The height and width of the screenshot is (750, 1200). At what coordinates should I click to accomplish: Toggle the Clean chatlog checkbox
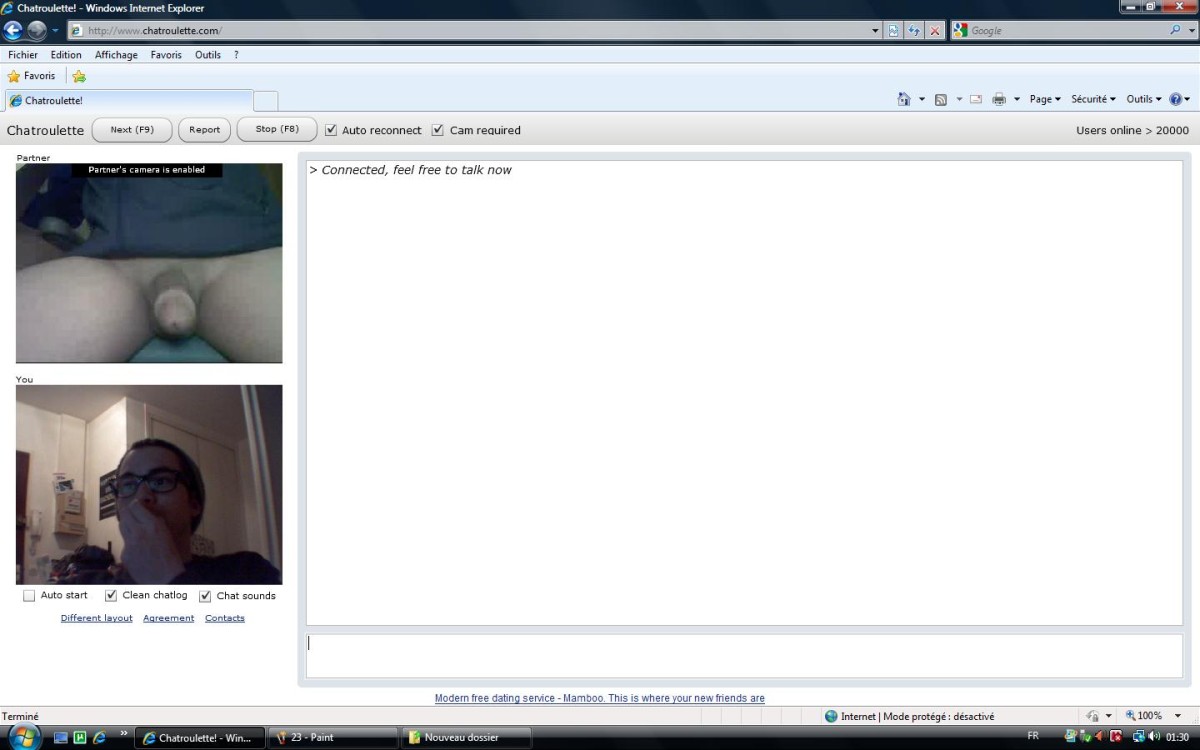pyautogui.click(x=111, y=596)
